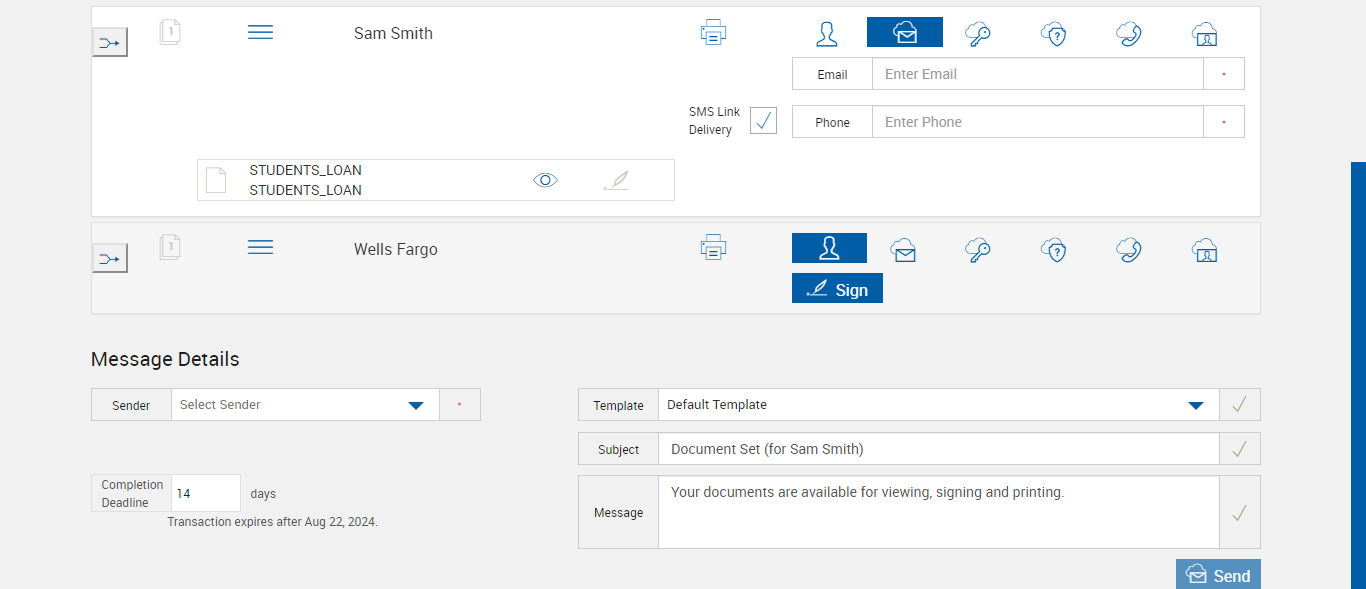The image size is (1366, 589).
Task: Click the Send button
Action: [1218, 575]
